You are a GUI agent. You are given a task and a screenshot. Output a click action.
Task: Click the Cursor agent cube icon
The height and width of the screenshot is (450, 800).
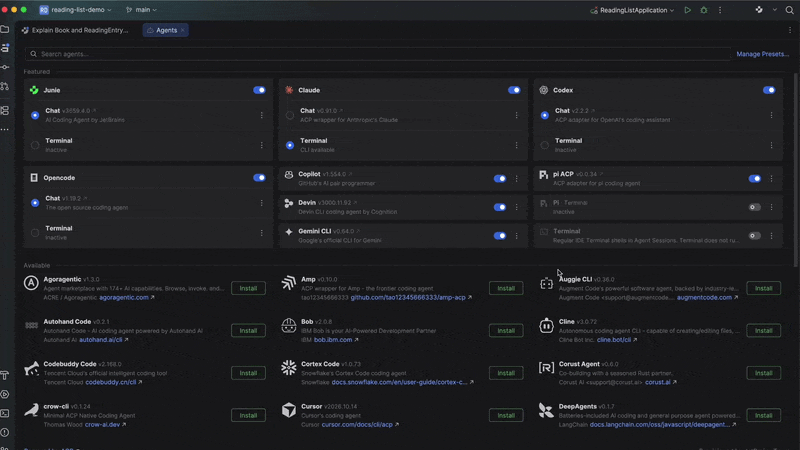click(x=289, y=410)
